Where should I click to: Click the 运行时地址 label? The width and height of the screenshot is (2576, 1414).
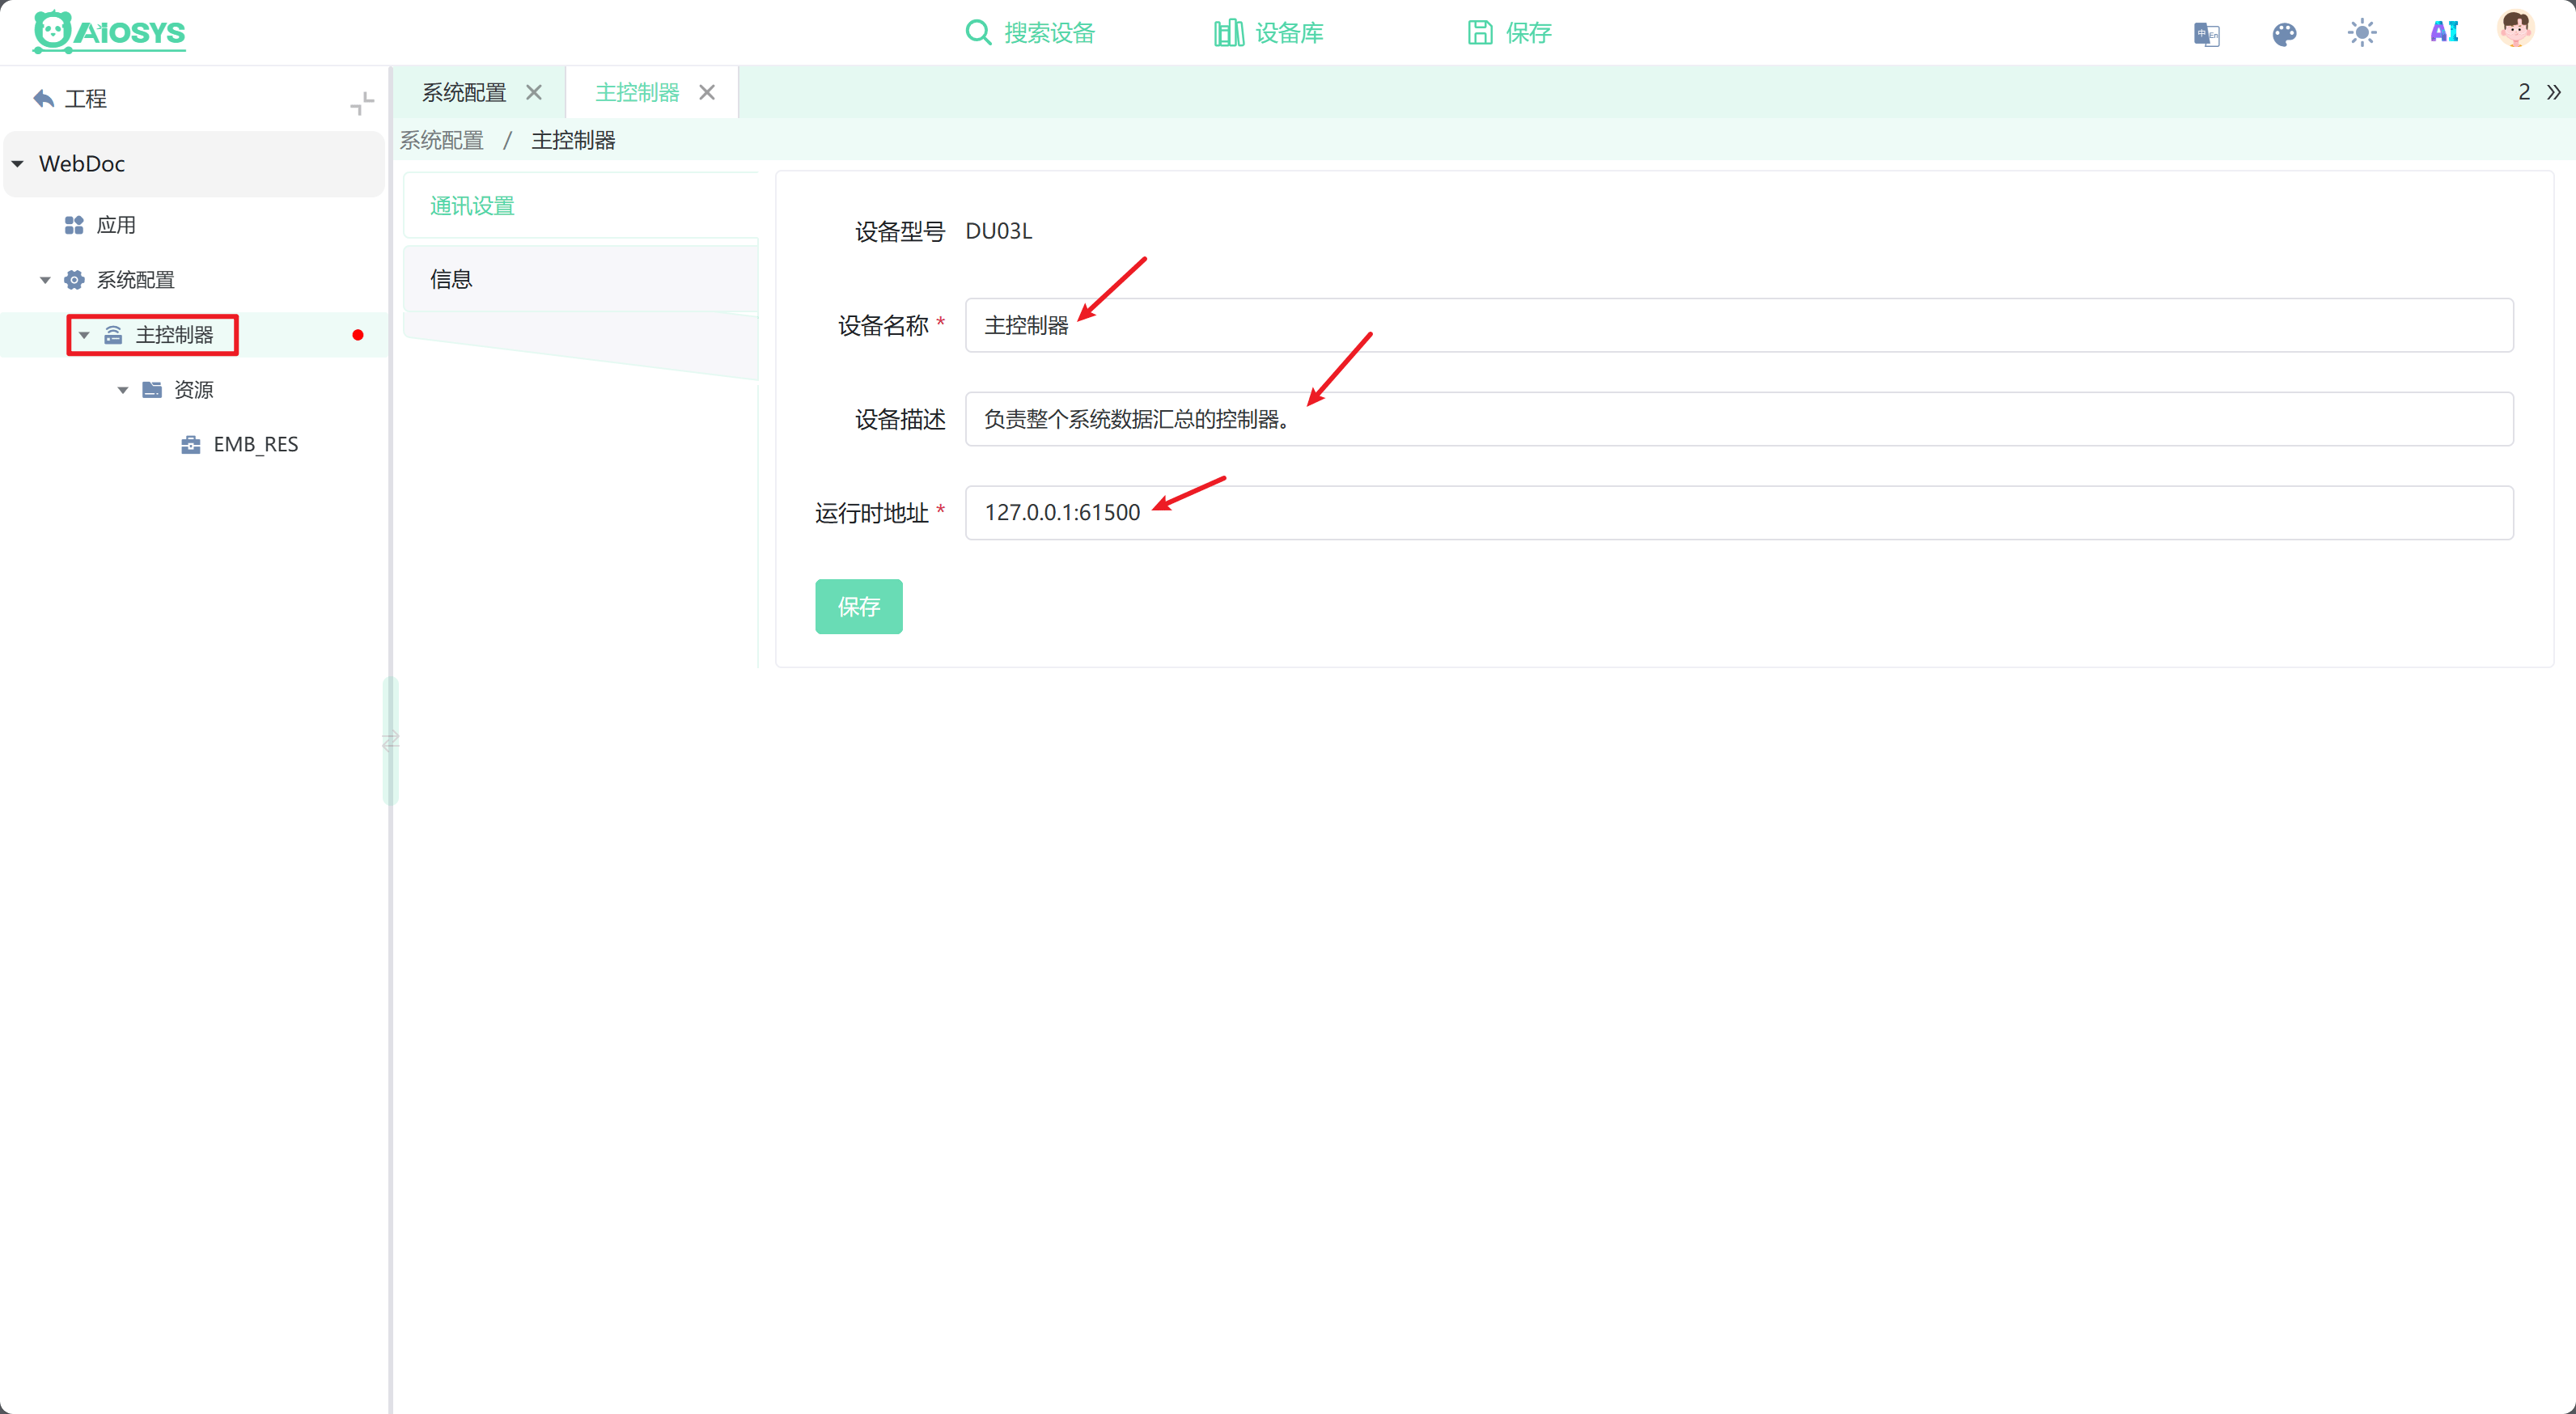click(872, 514)
